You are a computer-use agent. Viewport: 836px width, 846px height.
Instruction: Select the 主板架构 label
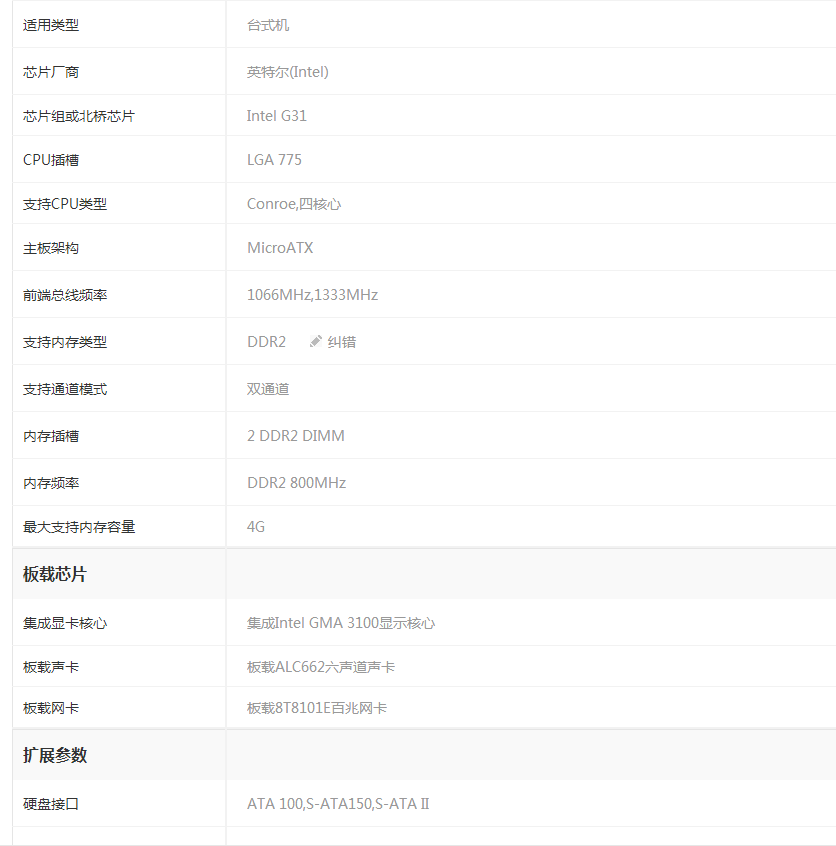(x=51, y=248)
